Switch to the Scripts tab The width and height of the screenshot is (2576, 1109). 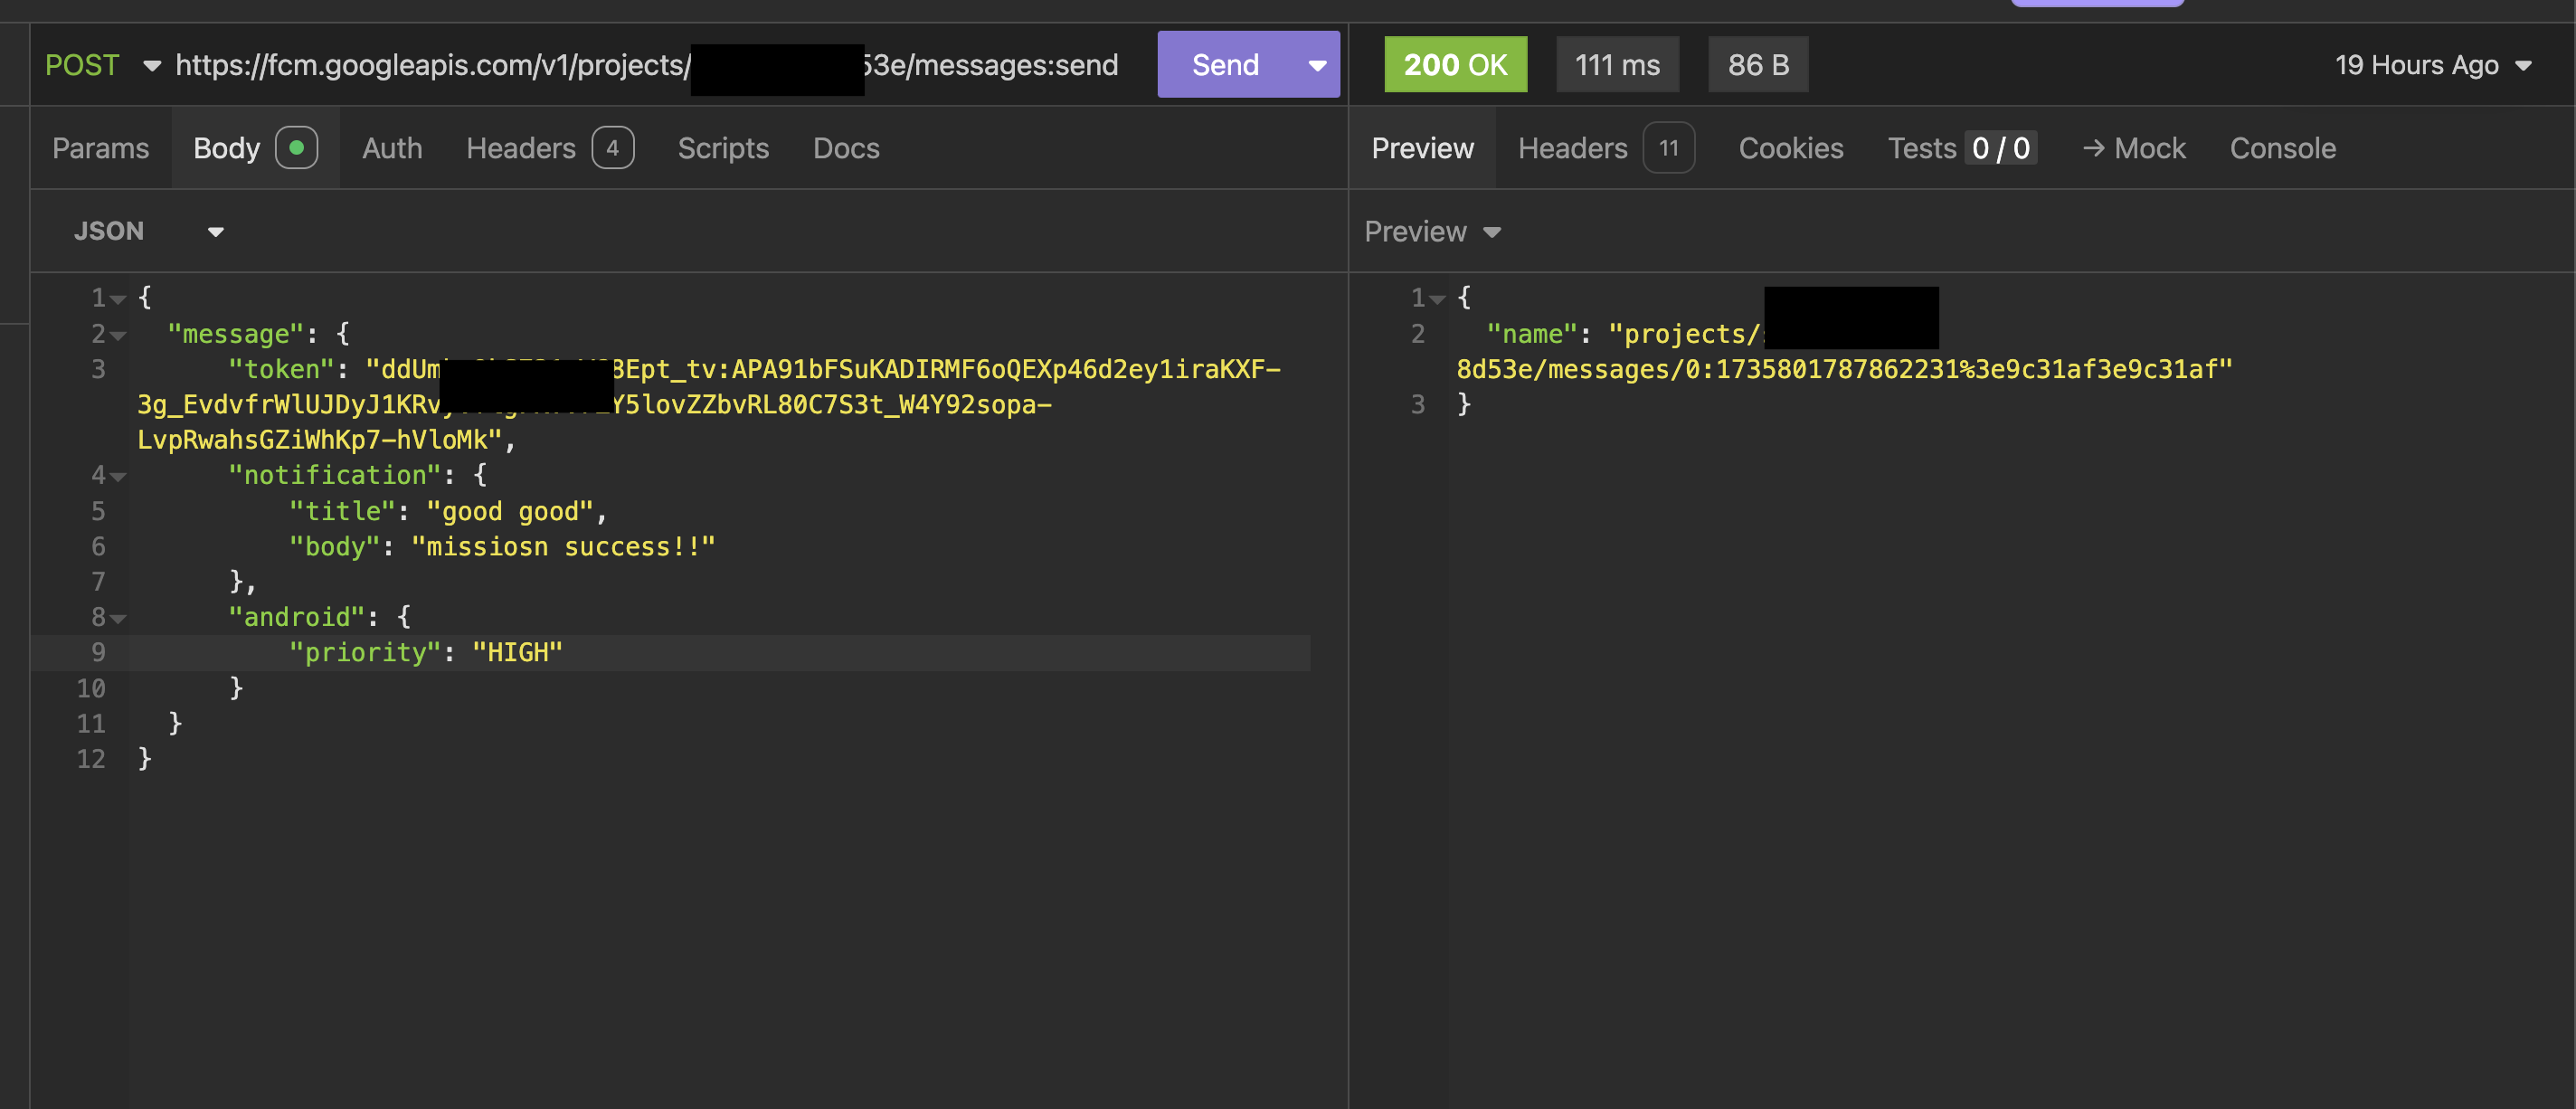(723, 148)
